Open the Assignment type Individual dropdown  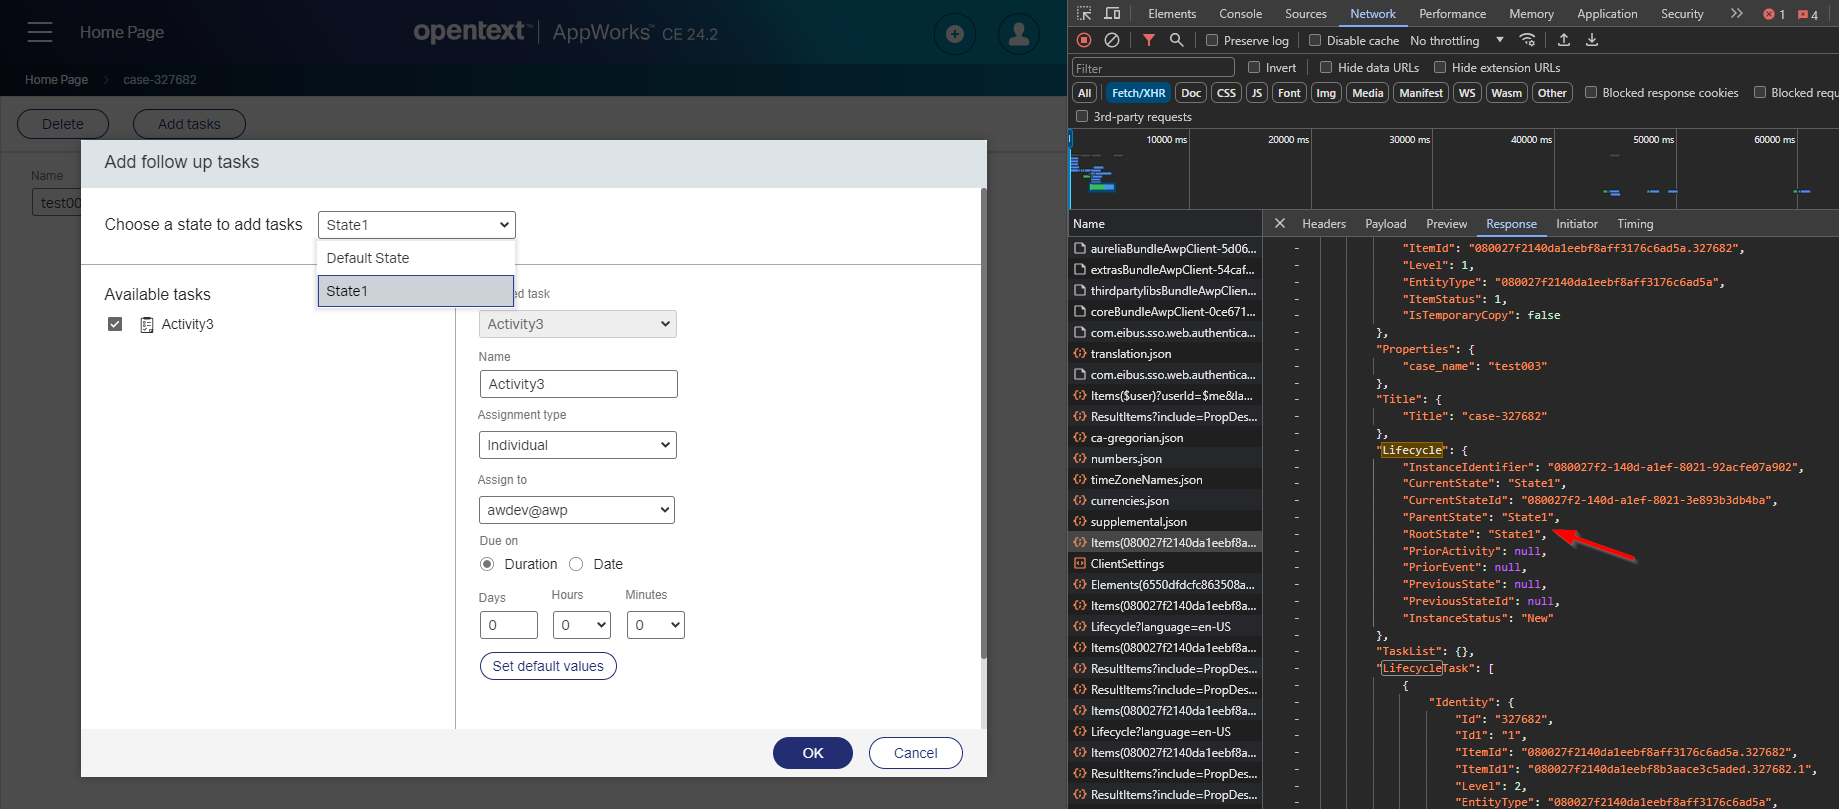578,445
